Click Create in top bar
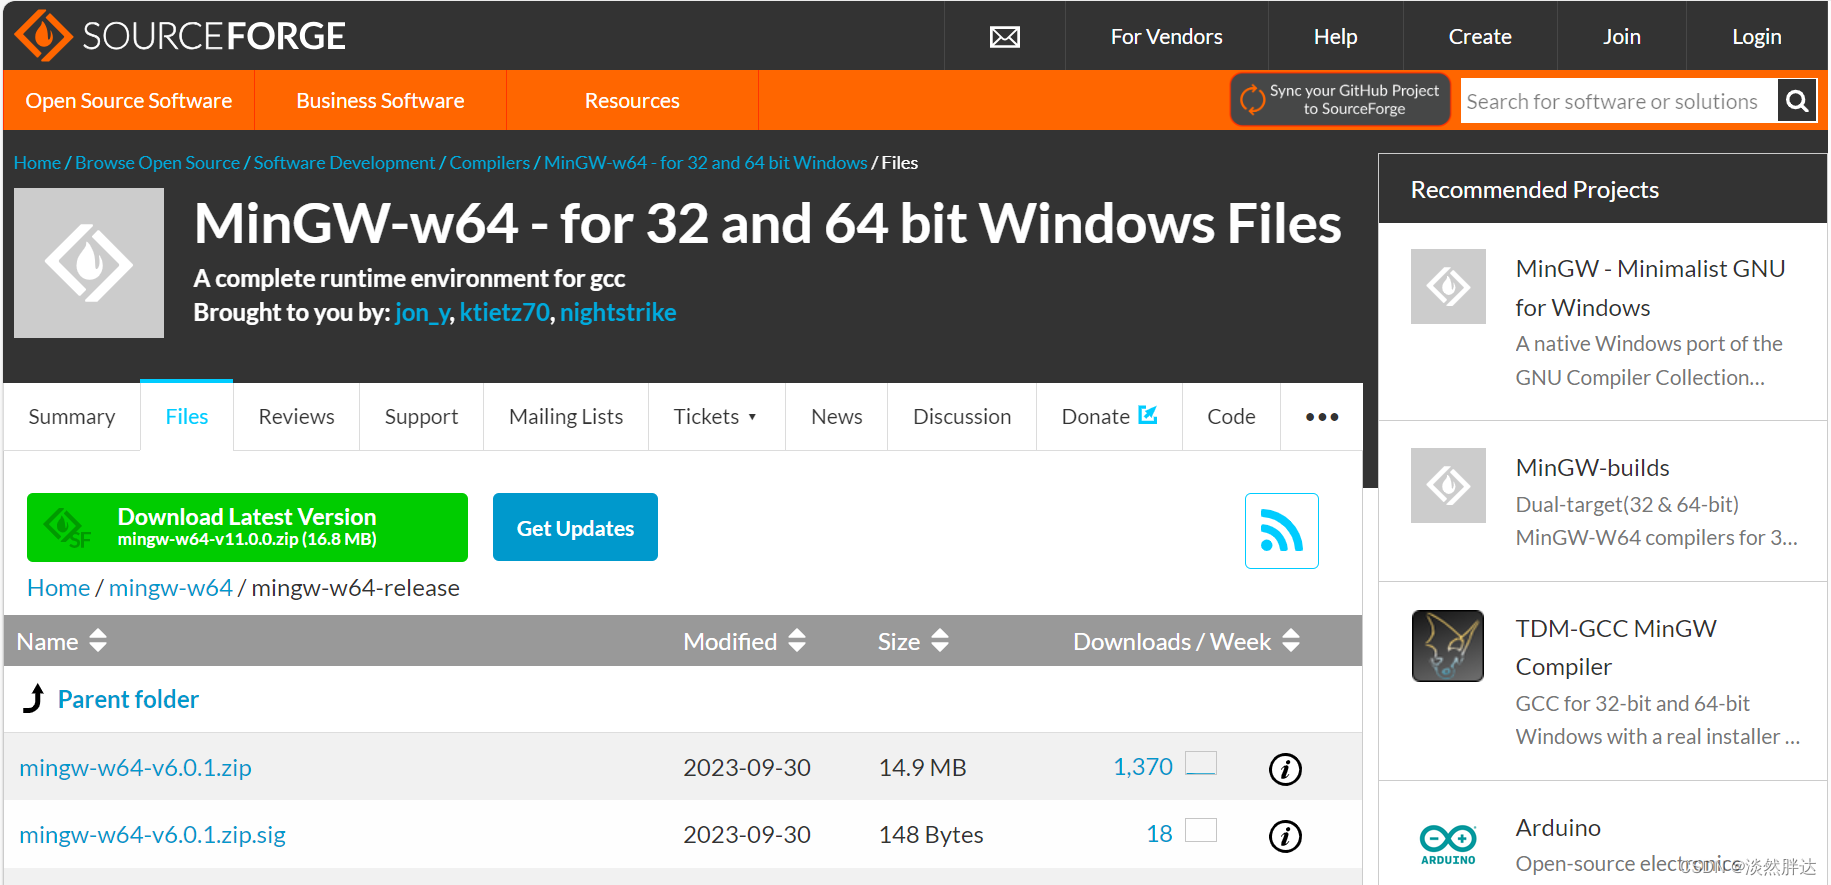 click(x=1480, y=37)
